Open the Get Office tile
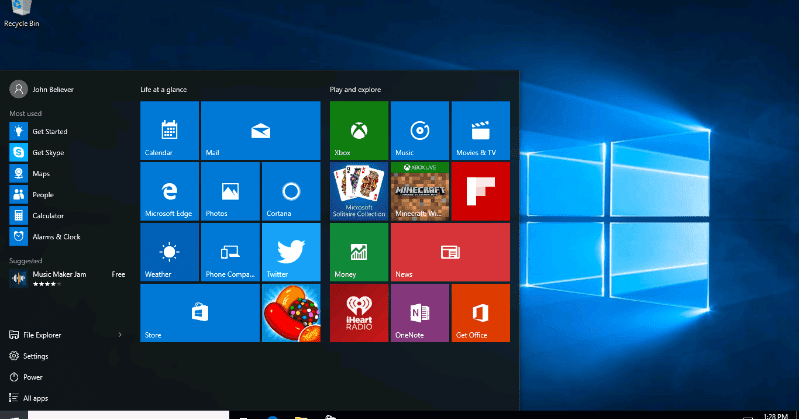799x419 pixels. click(x=481, y=312)
